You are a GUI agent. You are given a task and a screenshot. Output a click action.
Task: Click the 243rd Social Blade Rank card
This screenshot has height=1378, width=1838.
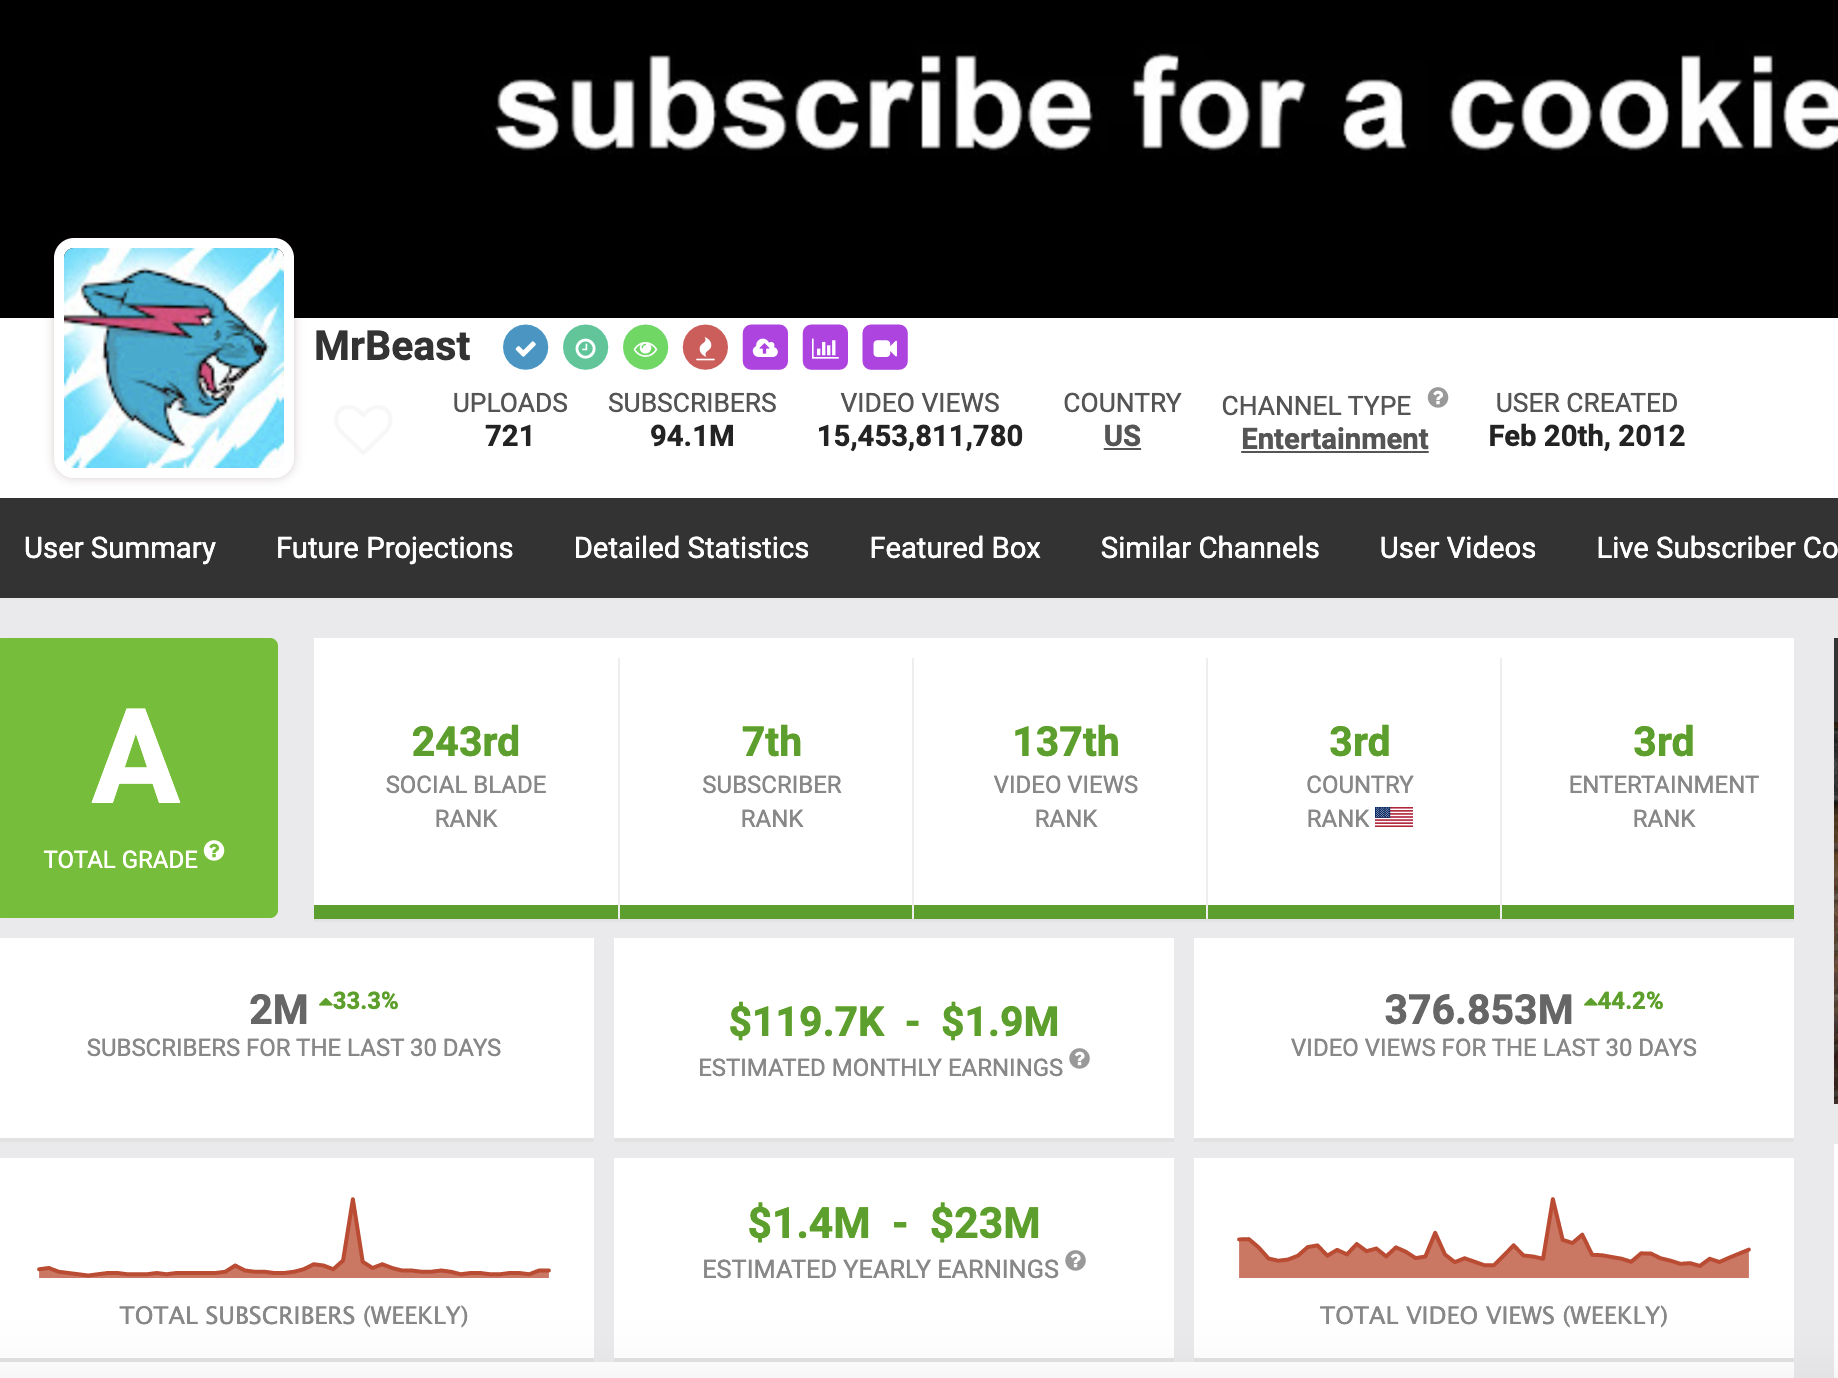tap(466, 778)
